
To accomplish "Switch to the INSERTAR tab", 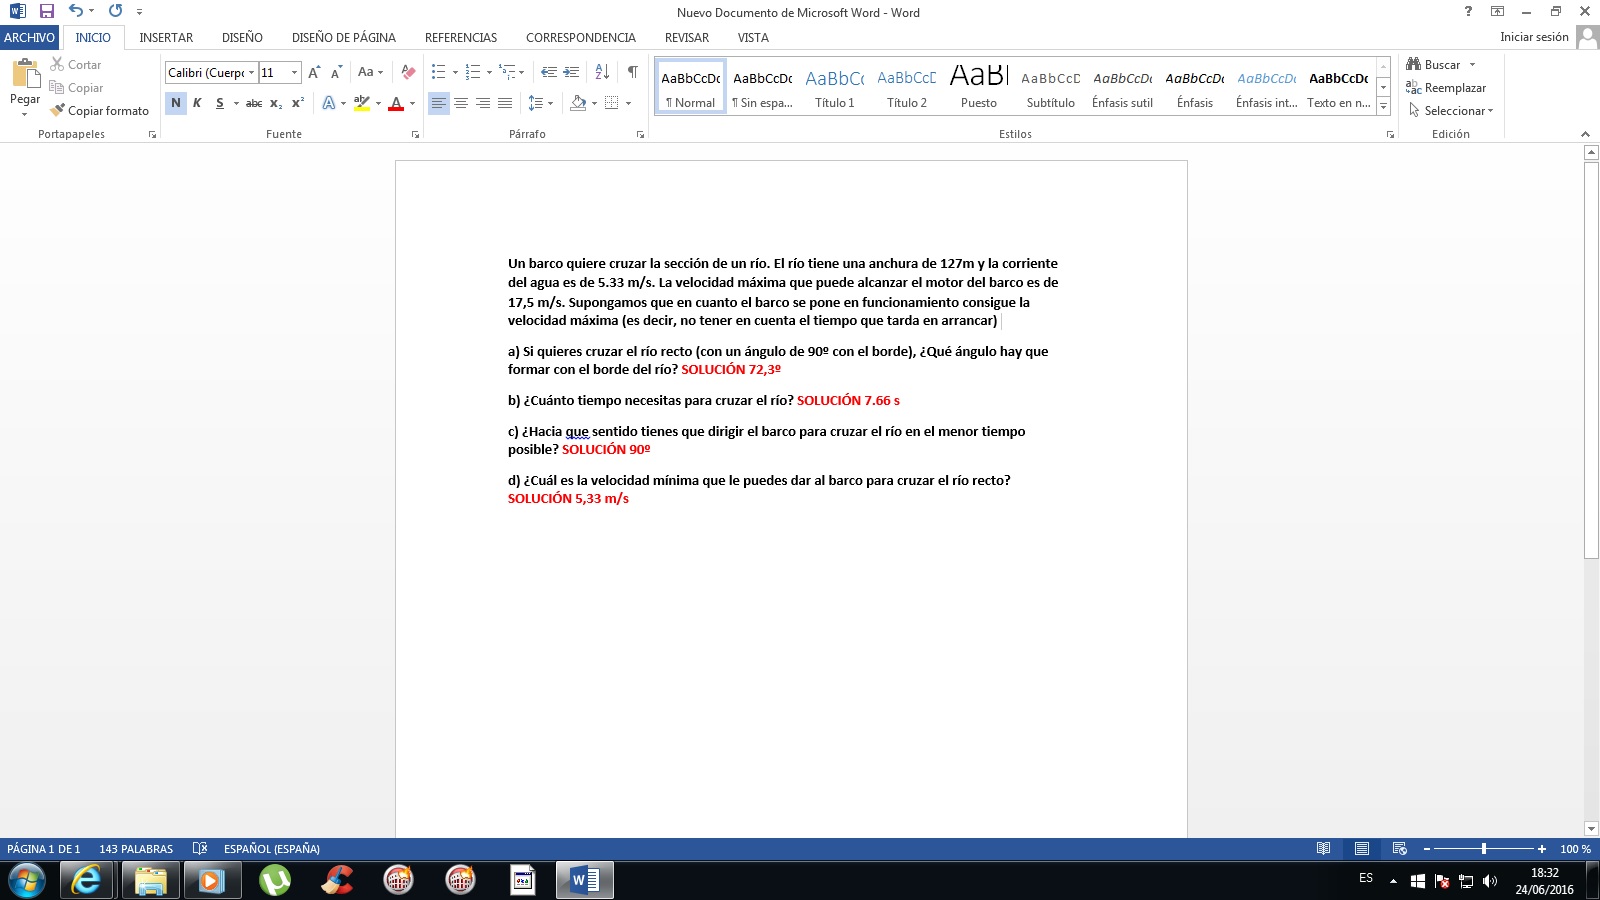I will tap(166, 38).
